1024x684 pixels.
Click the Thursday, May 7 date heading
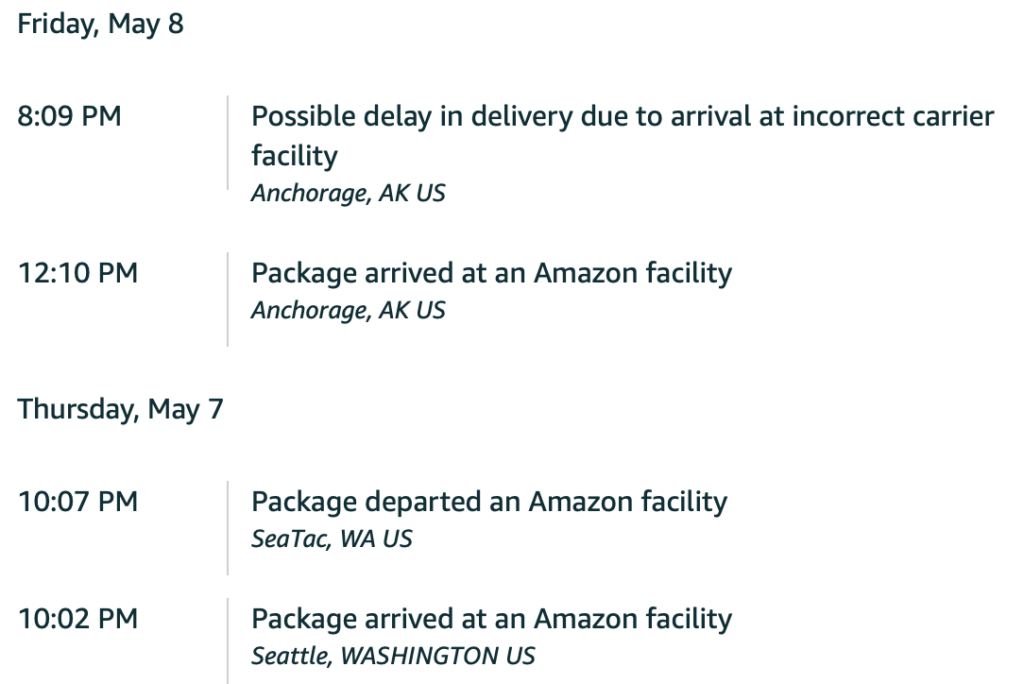pos(120,410)
